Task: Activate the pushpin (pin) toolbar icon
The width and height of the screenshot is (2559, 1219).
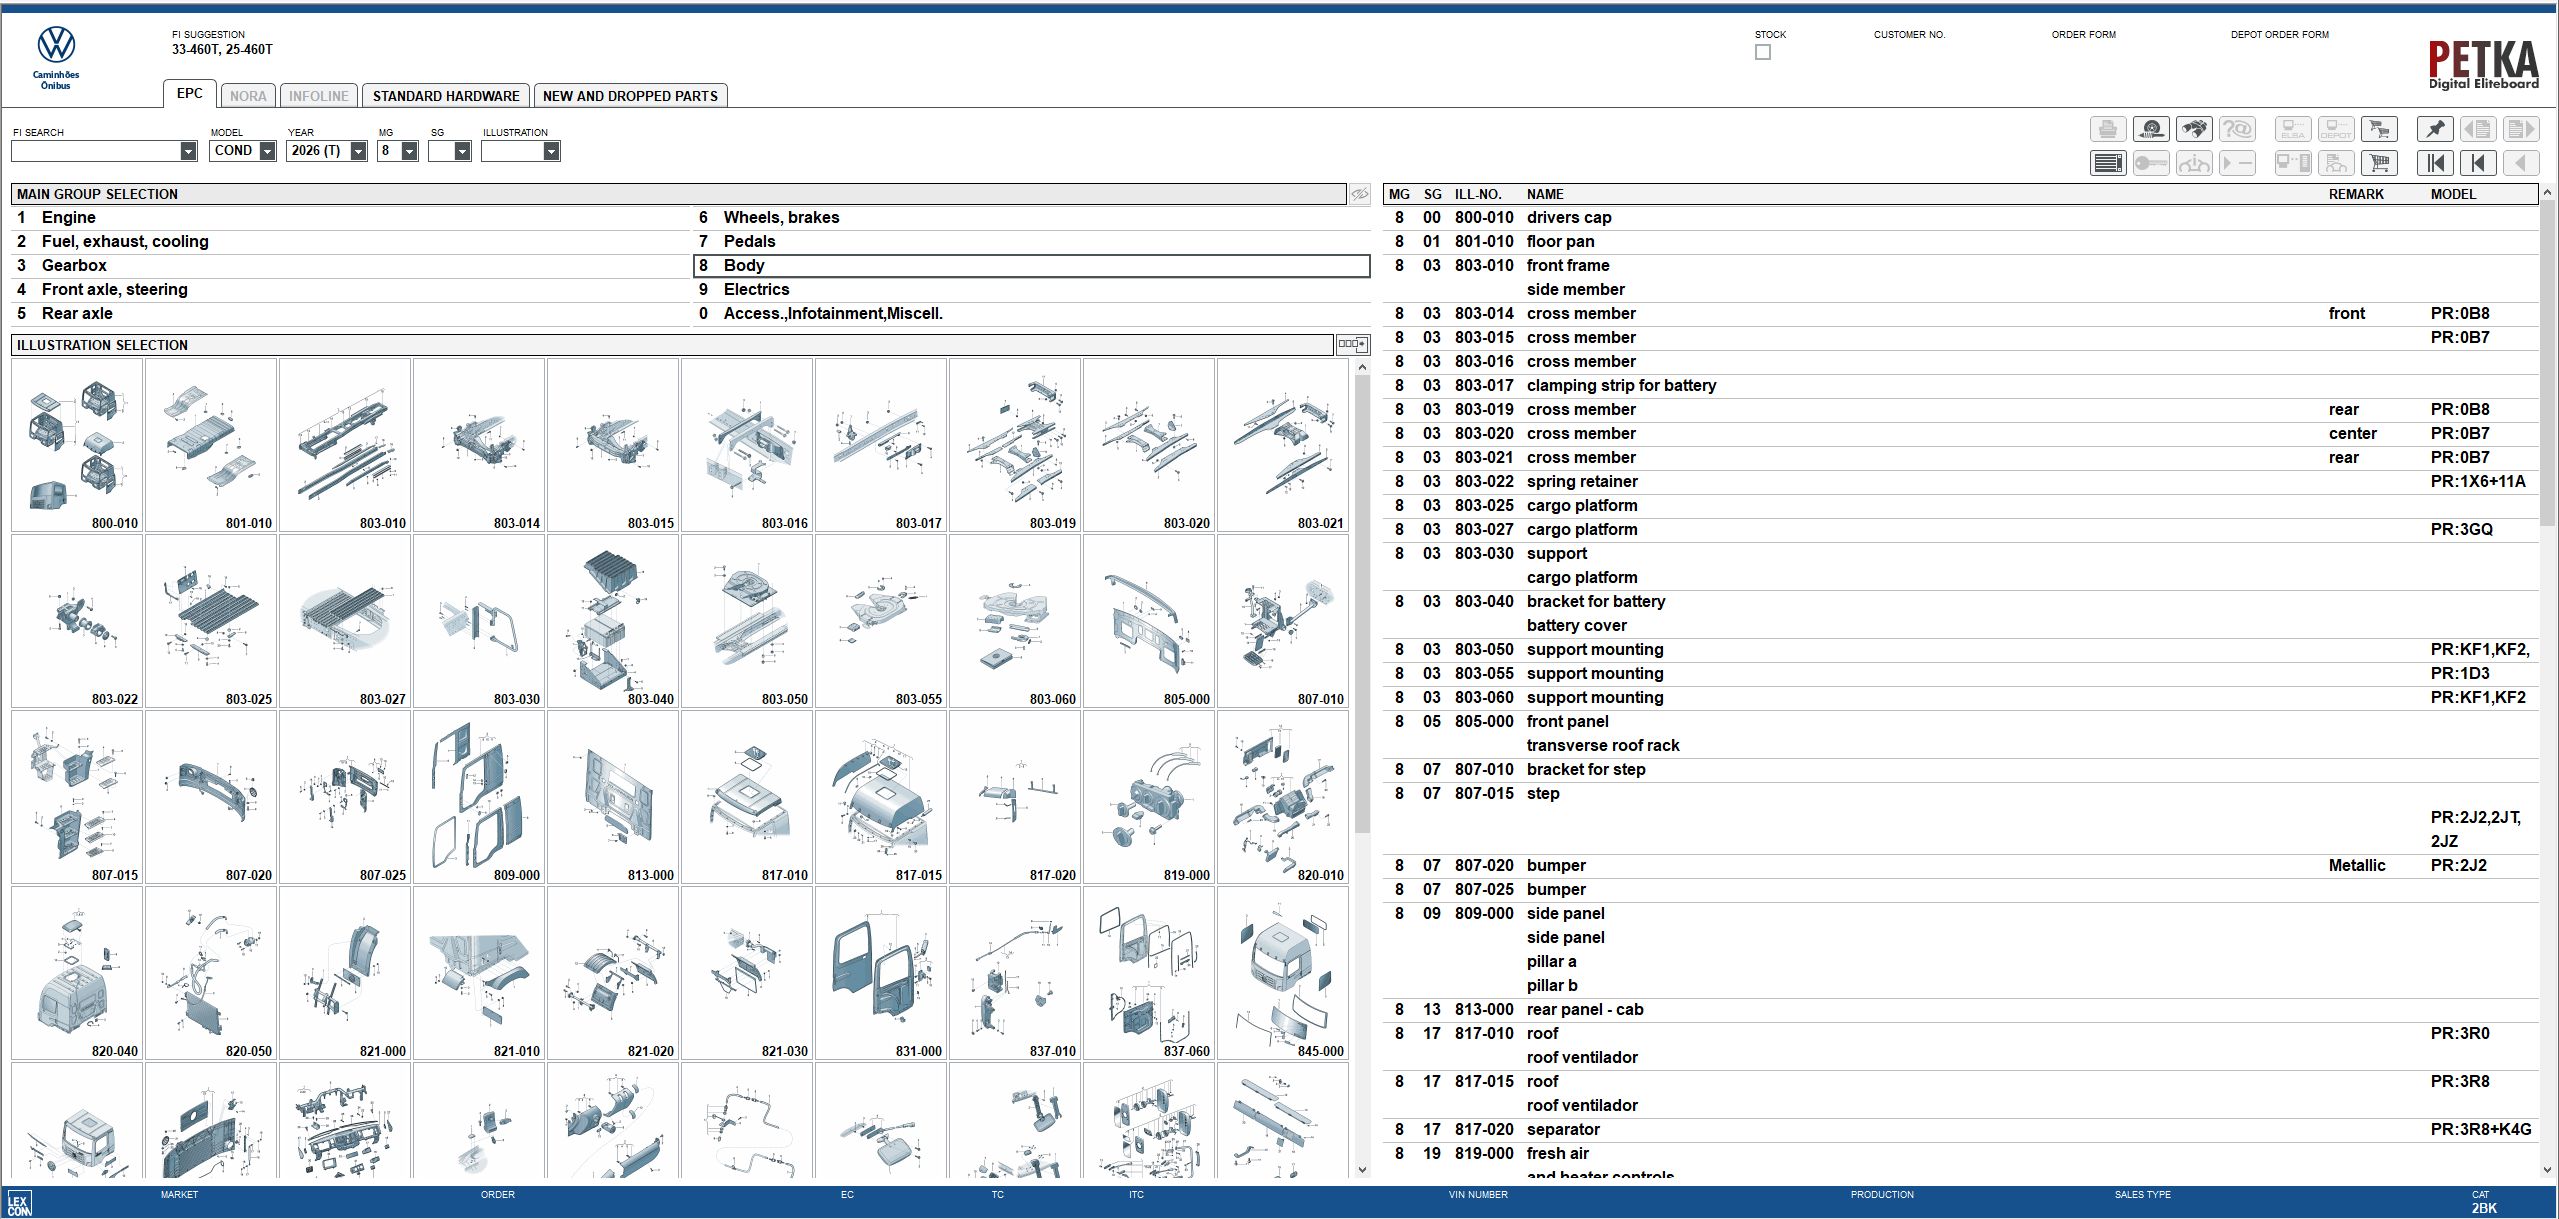Action: click(2435, 129)
